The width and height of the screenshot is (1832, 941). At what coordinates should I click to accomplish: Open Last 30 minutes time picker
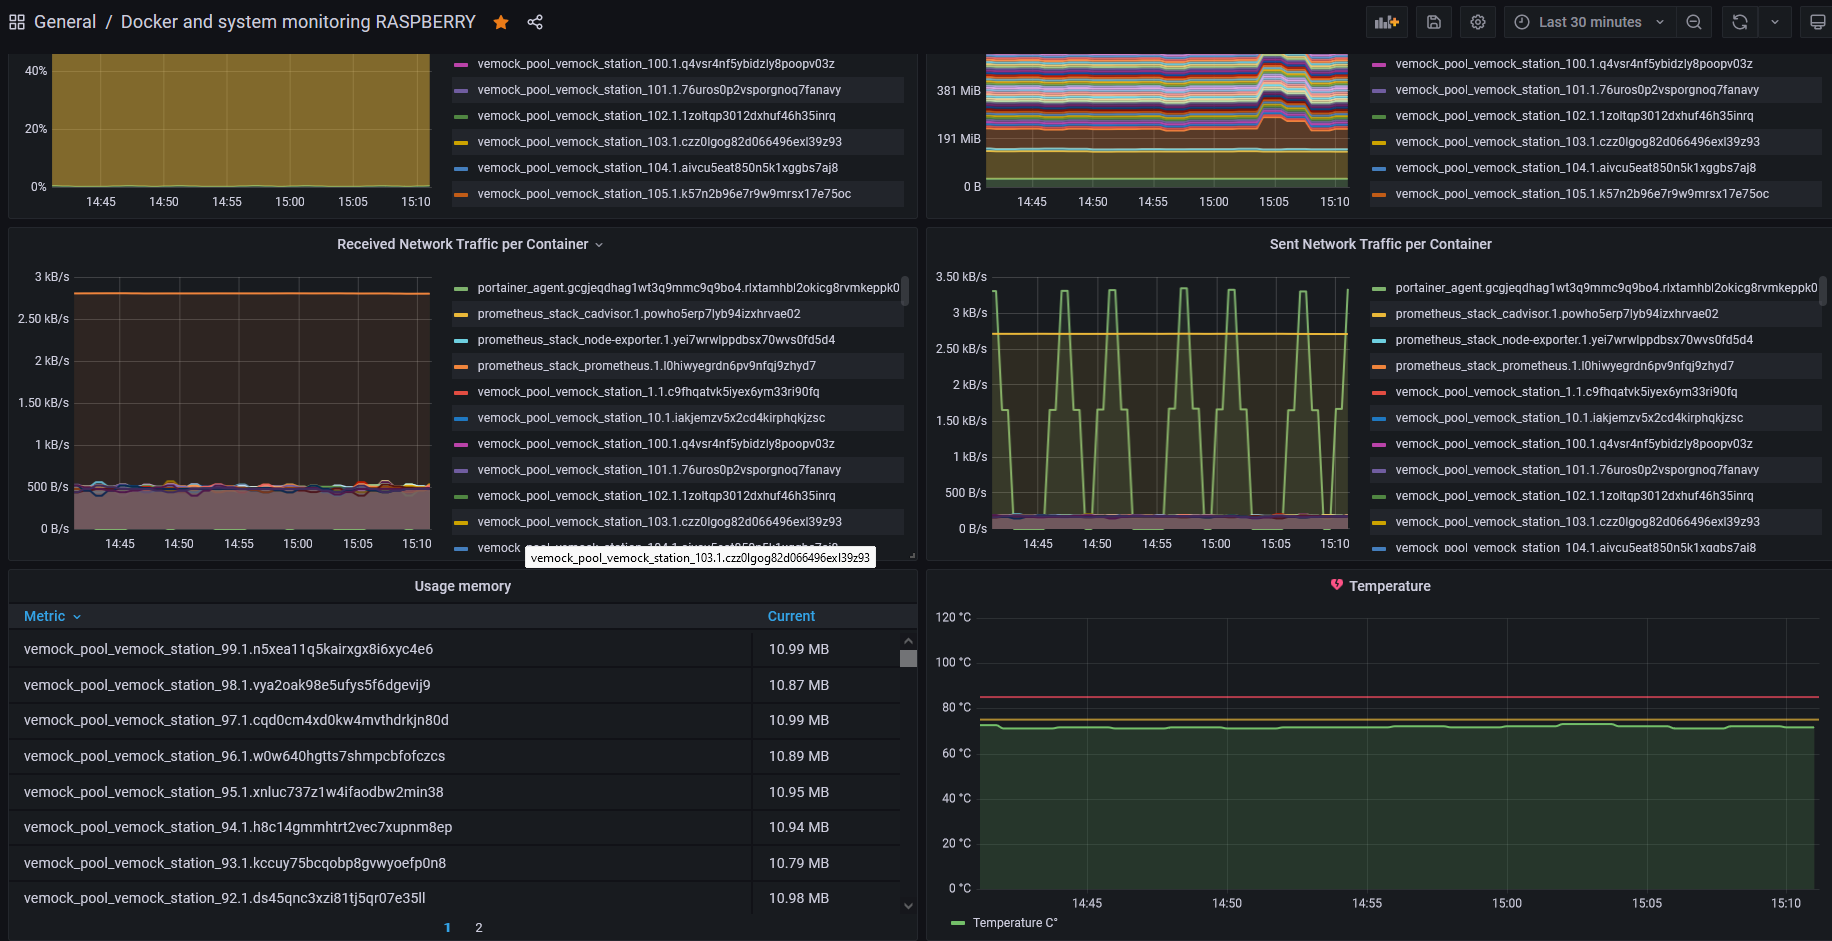(x=1590, y=22)
